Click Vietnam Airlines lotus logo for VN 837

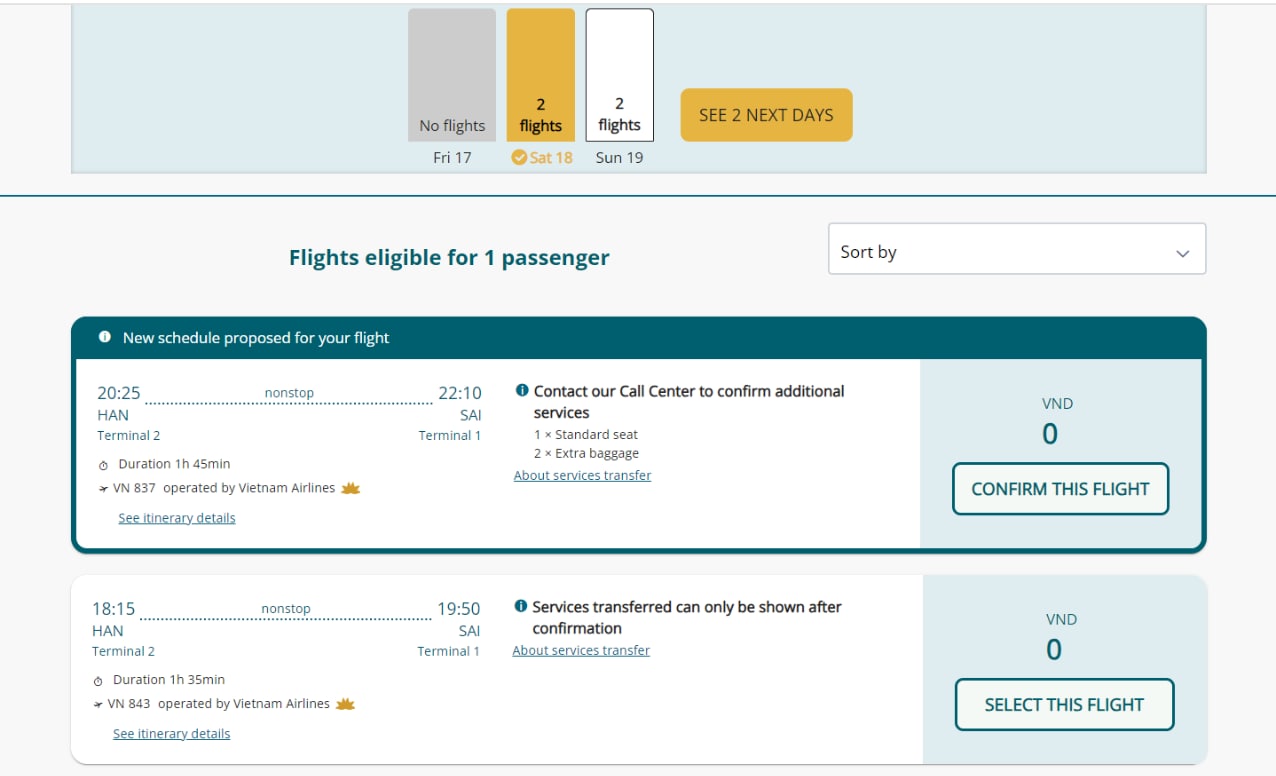click(350, 488)
